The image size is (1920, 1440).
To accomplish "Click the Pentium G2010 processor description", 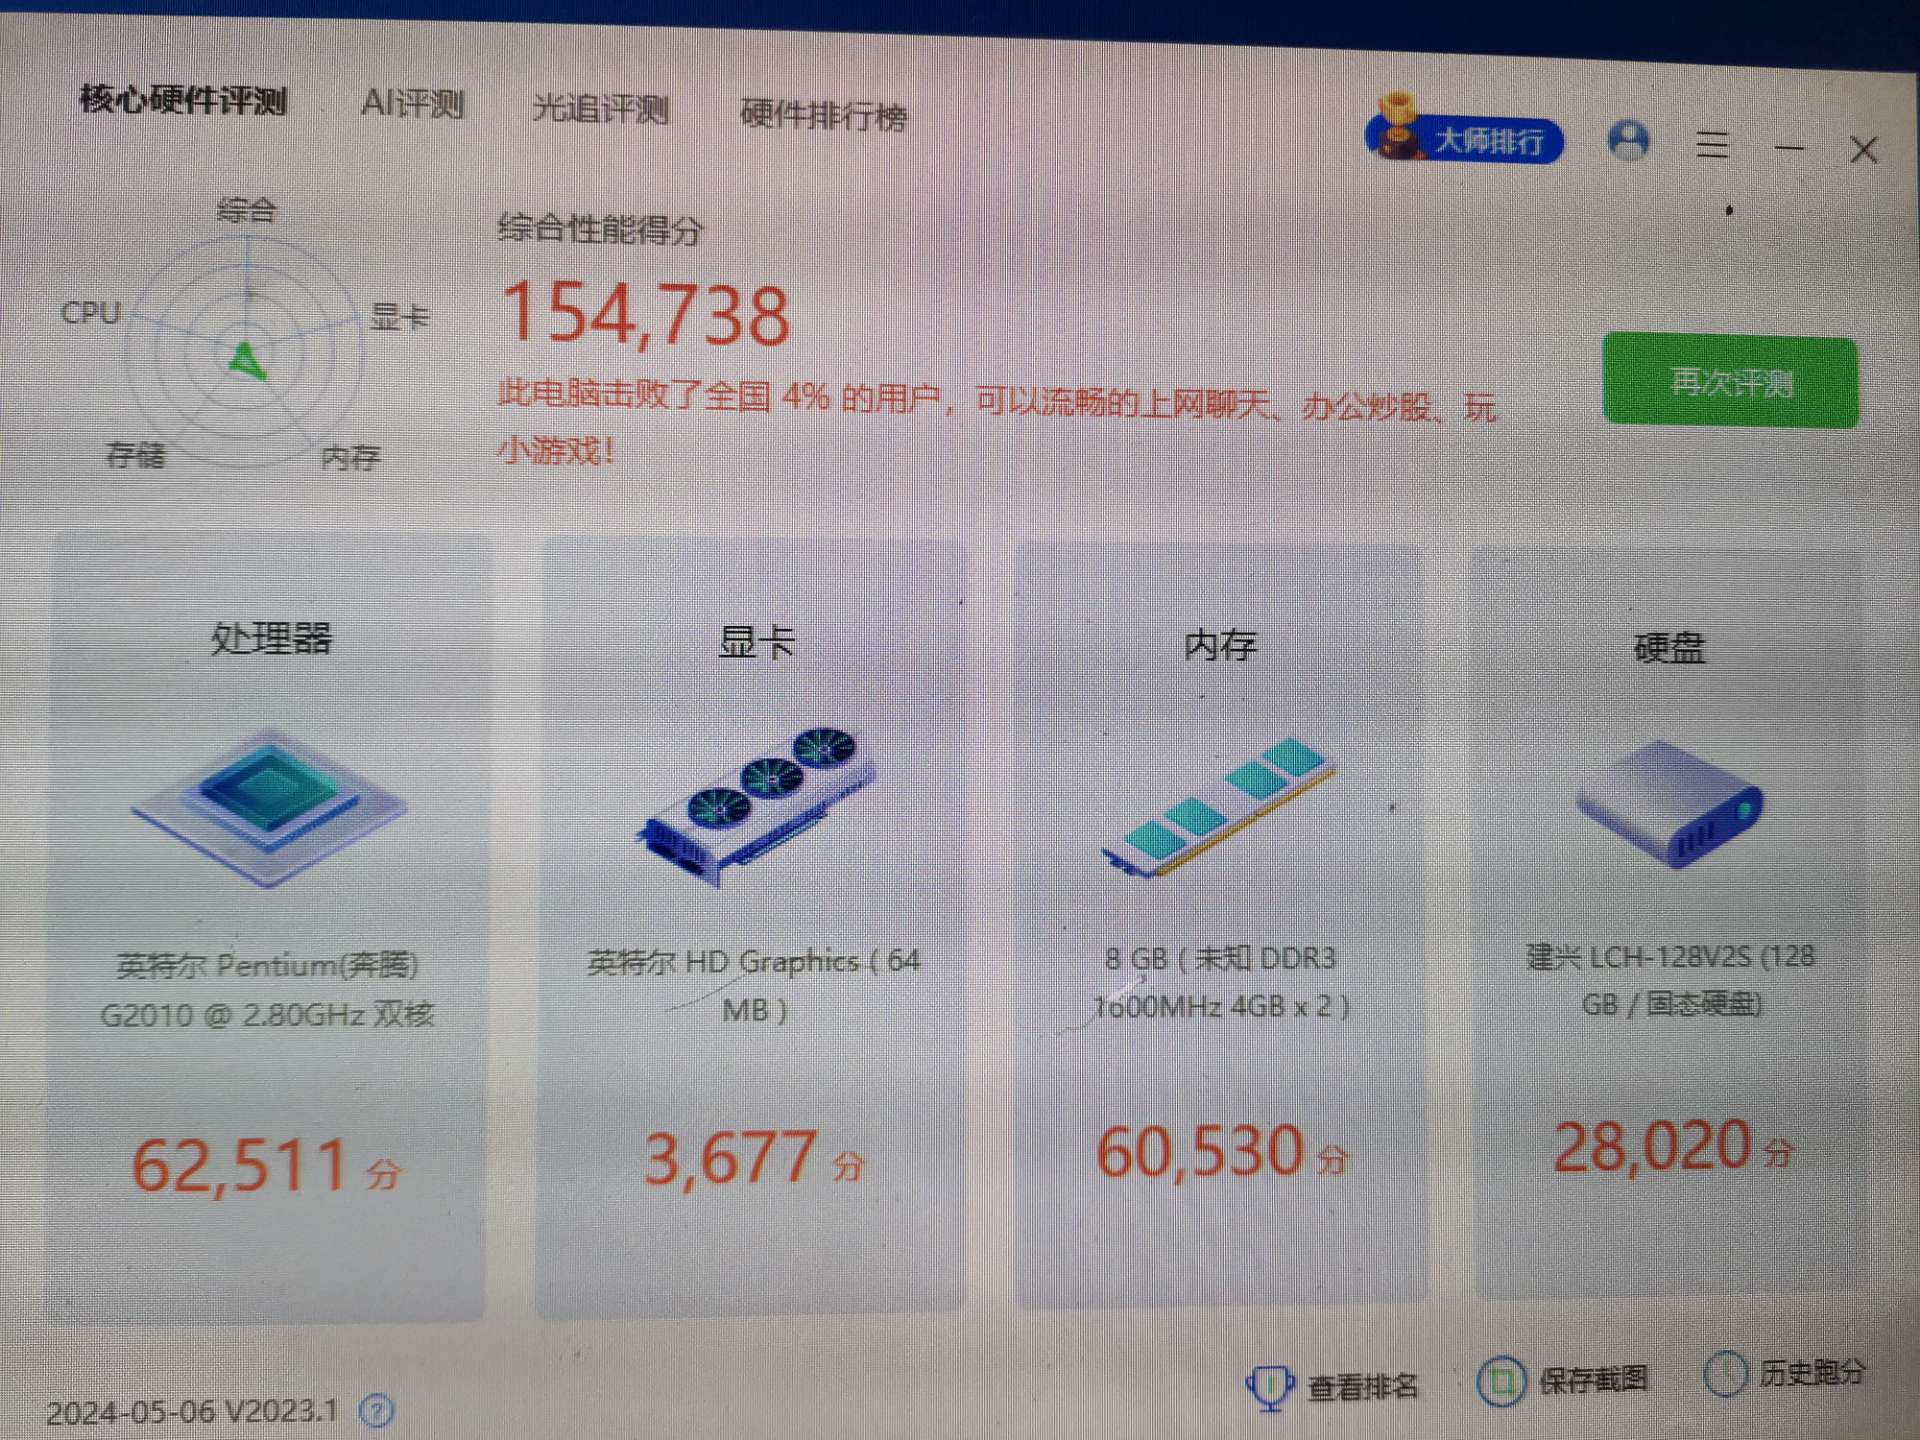I will point(267,990).
